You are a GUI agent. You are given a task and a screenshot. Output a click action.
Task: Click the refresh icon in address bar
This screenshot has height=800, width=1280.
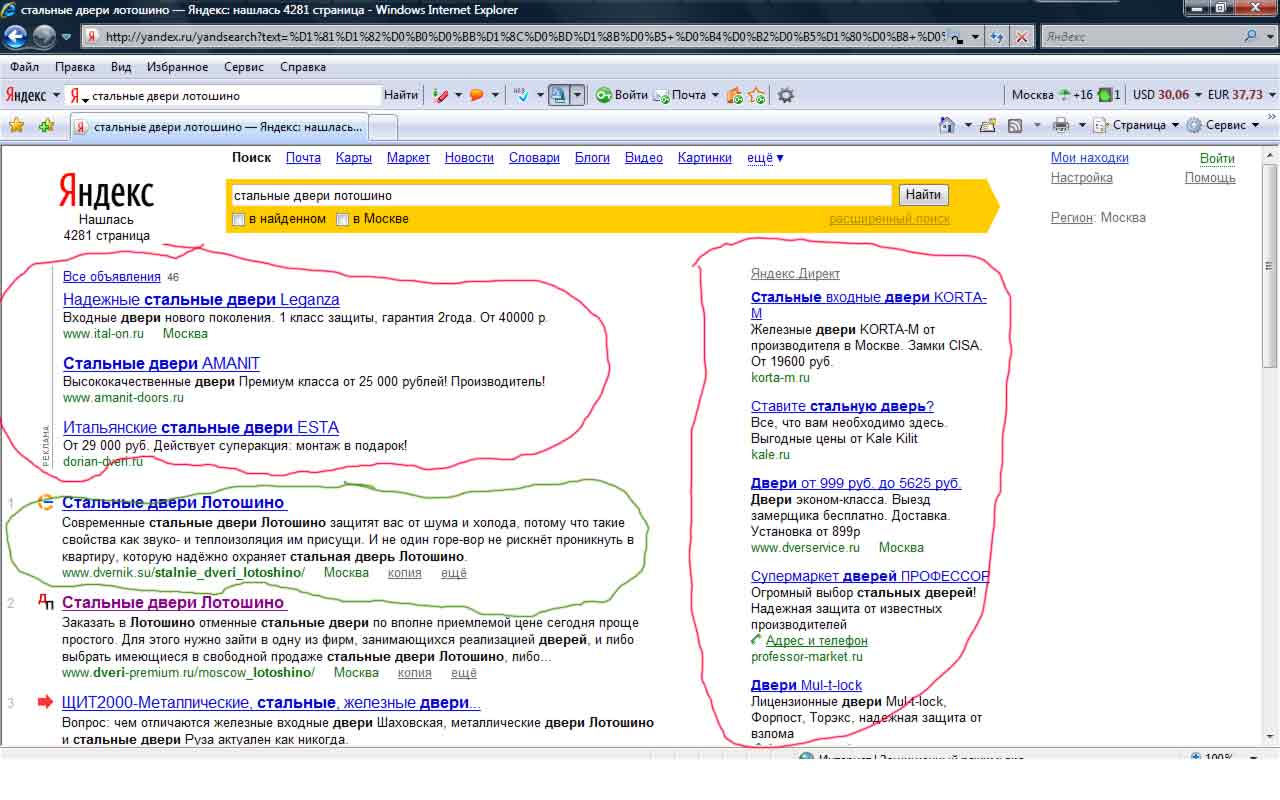coord(996,37)
